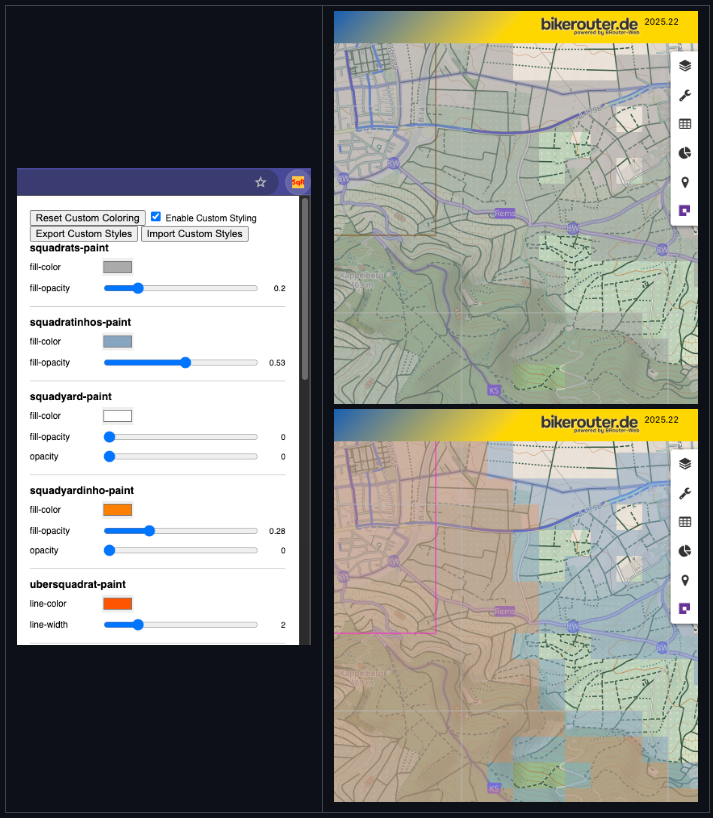
Task: Select the location pin icon in the upper map
Action: tap(685, 182)
